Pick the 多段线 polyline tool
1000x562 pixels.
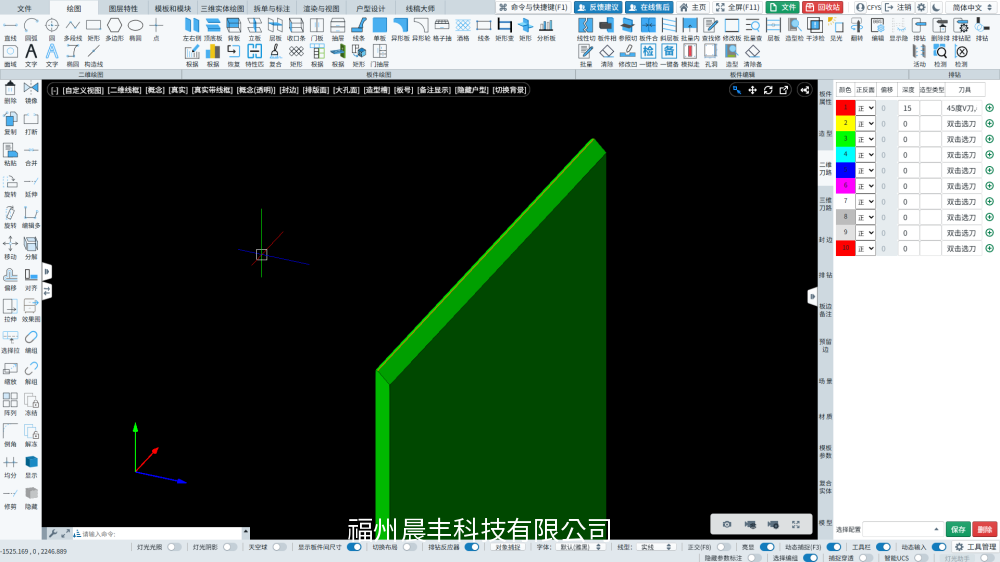click(73, 29)
